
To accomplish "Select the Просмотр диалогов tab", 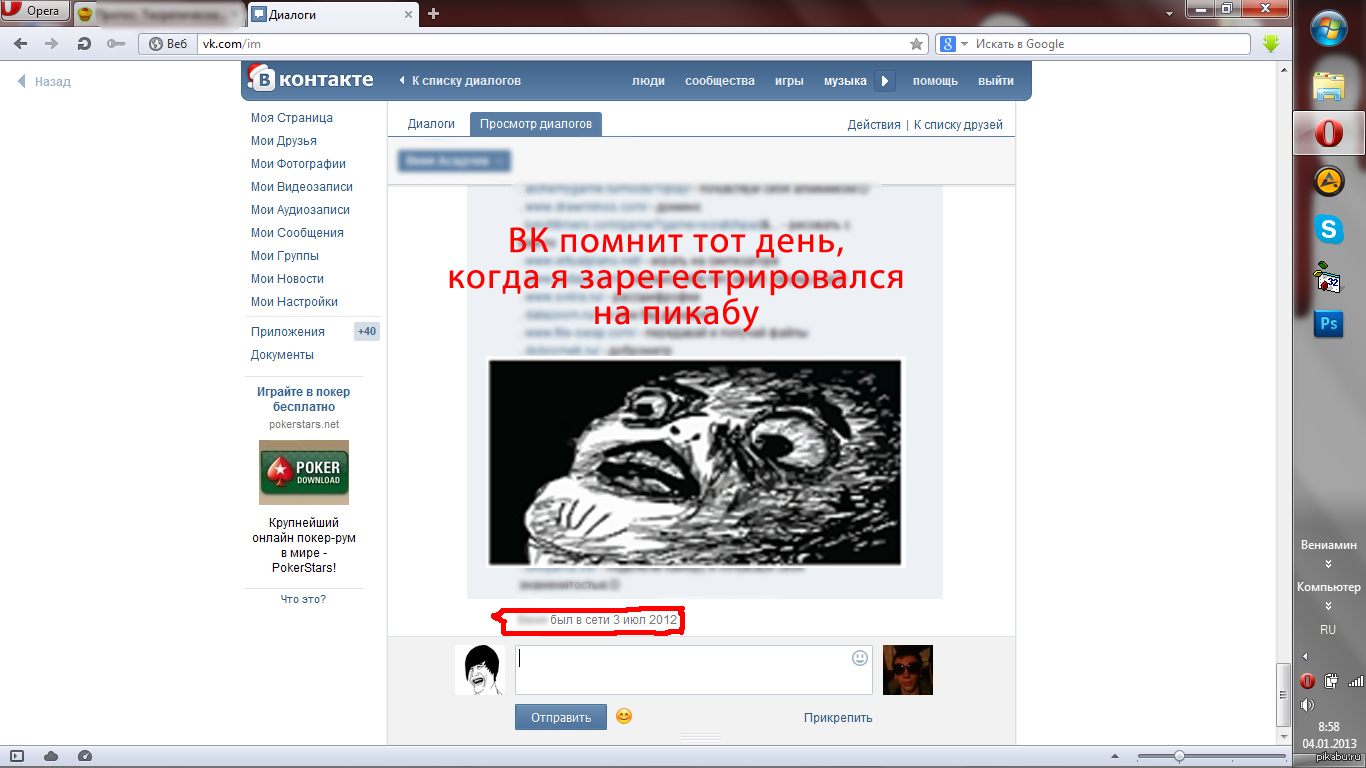I will point(535,124).
